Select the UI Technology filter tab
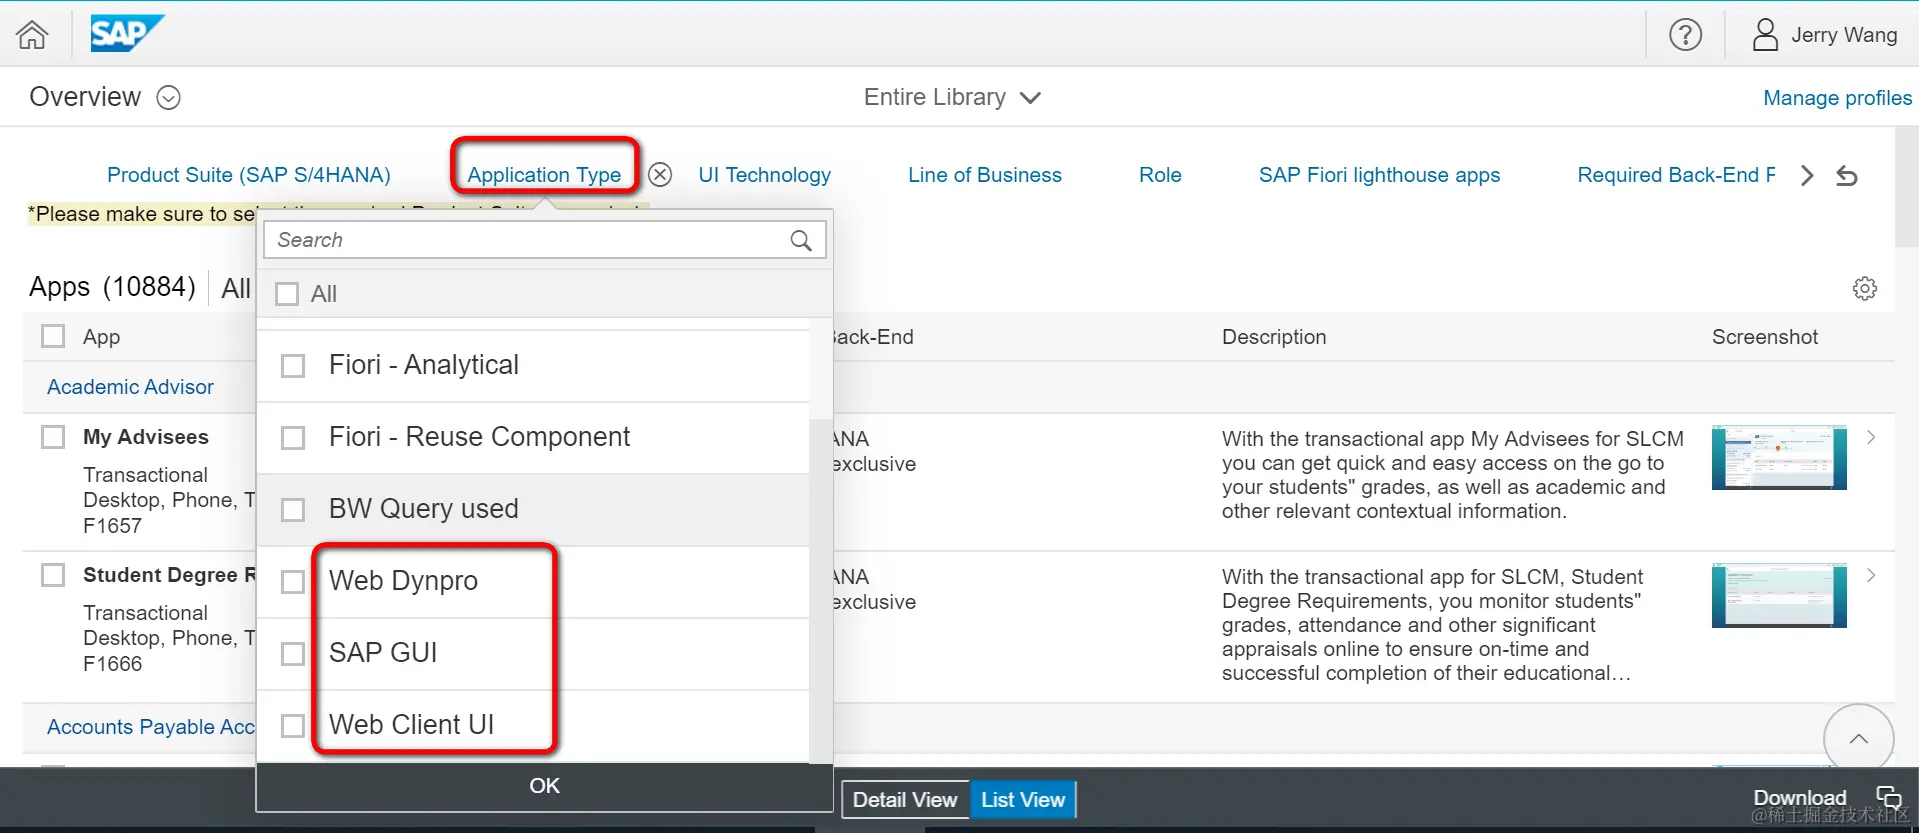This screenshot has width=1919, height=833. point(765,175)
